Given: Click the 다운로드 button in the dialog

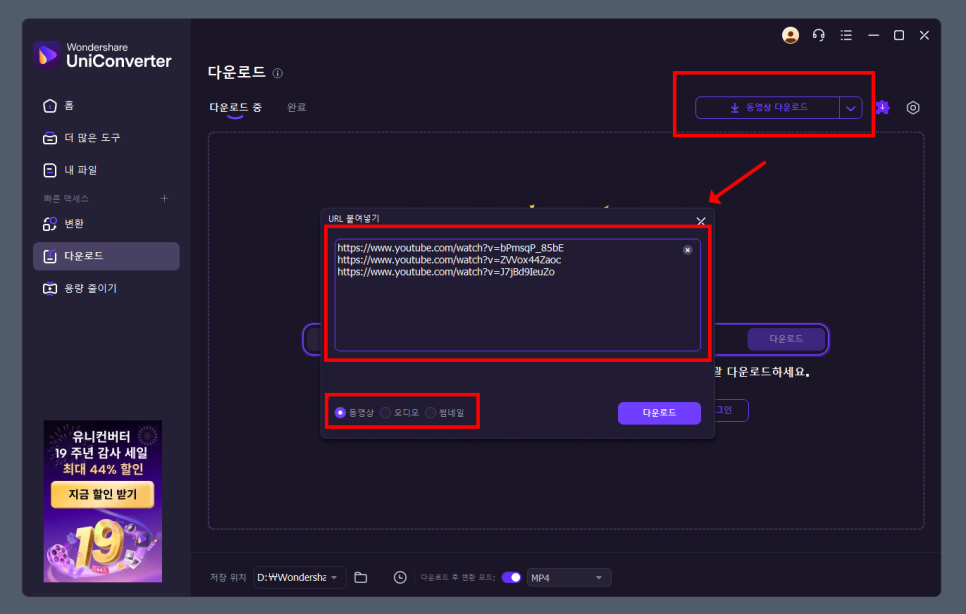Looking at the screenshot, I should coord(659,413).
